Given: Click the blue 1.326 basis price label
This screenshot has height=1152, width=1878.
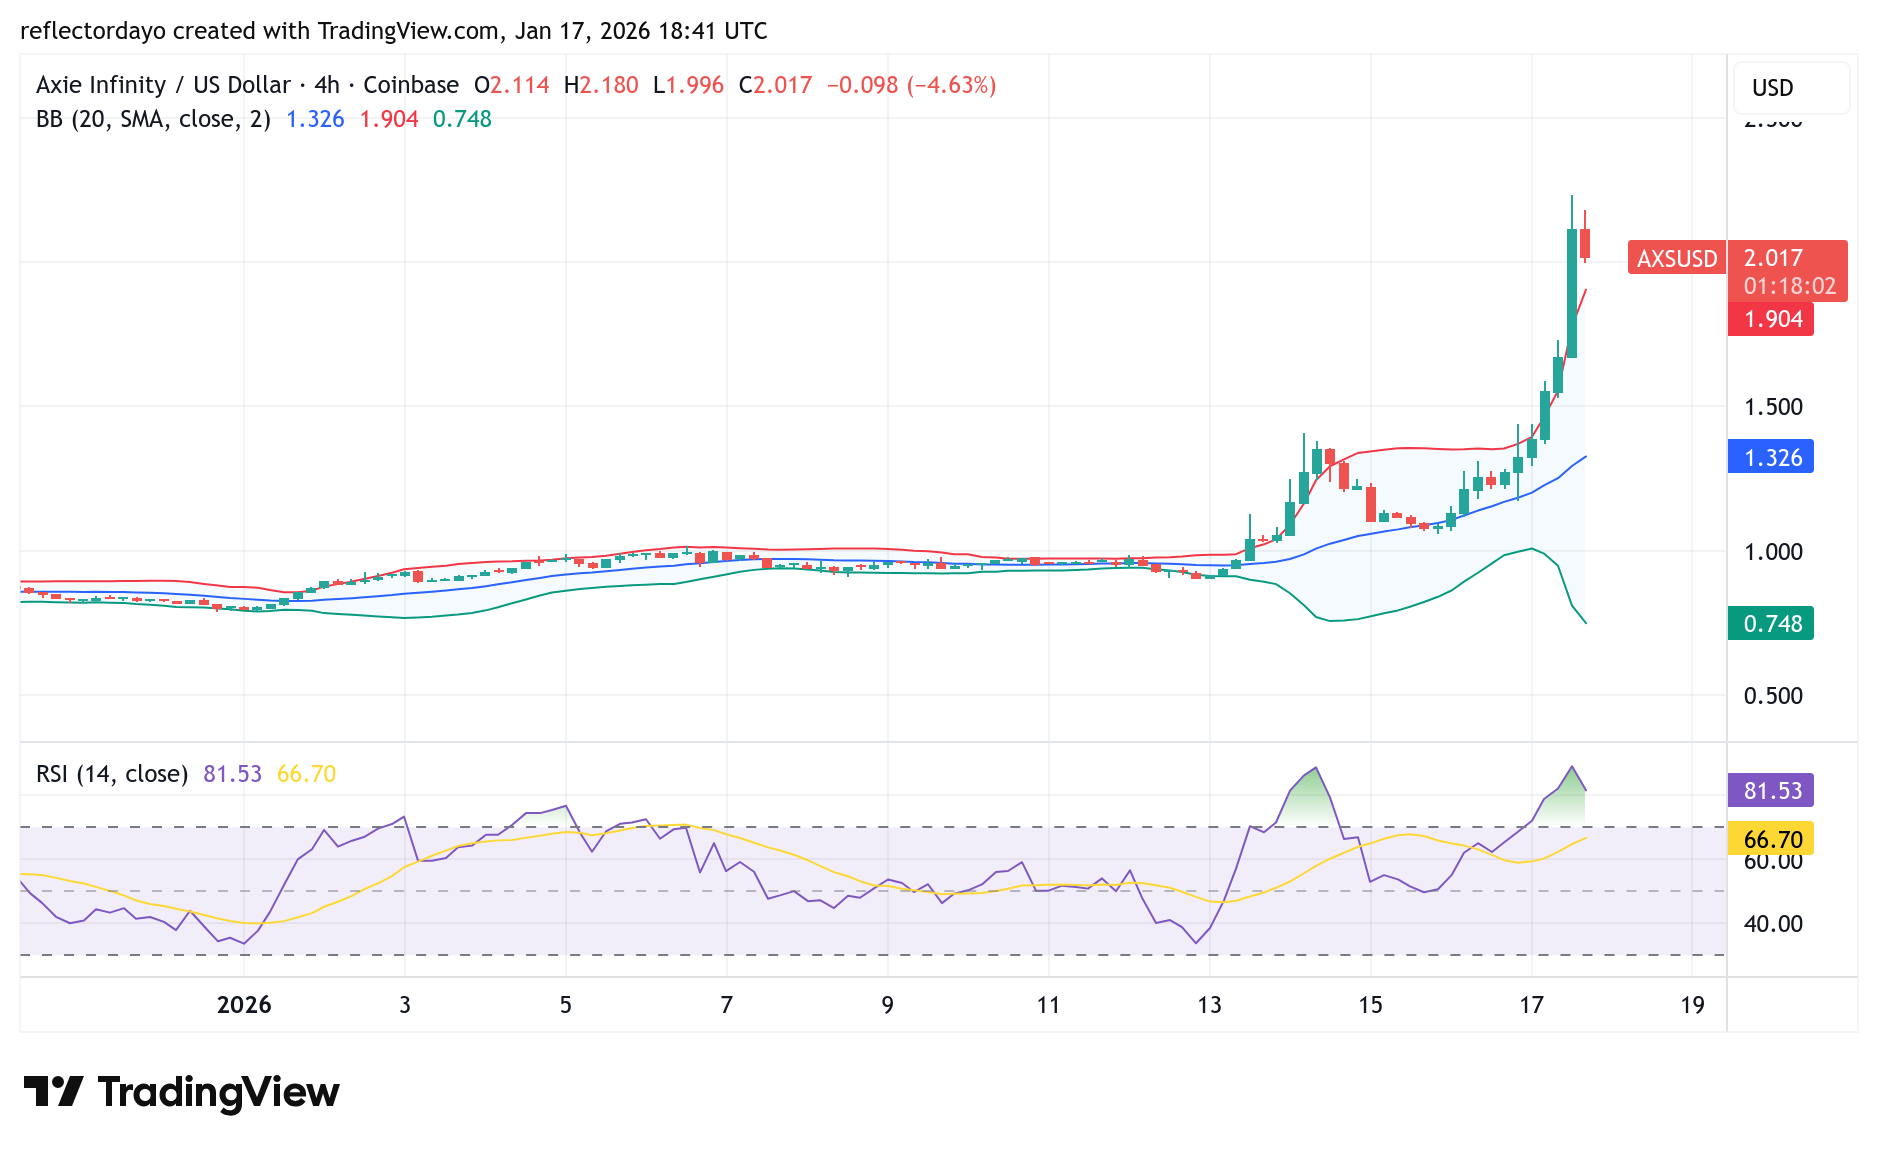Looking at the screenshot, I should (x=1771, y=457).
